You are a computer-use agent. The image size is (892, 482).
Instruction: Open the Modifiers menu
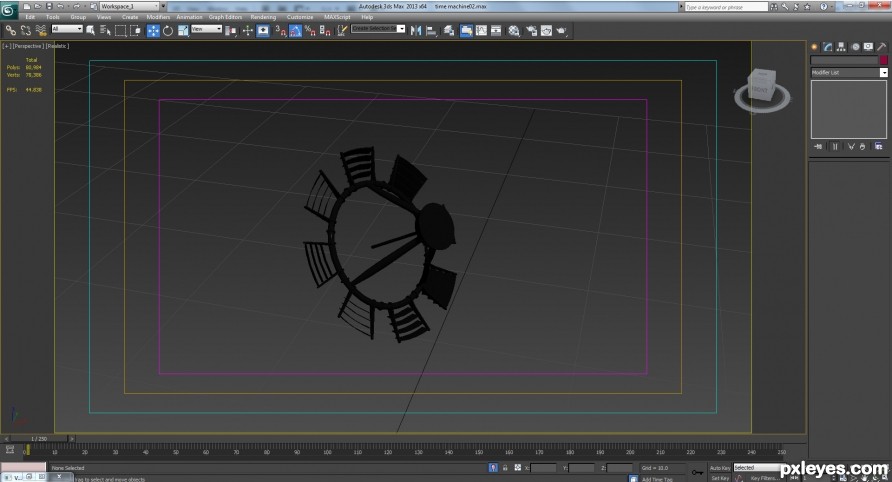158,17
